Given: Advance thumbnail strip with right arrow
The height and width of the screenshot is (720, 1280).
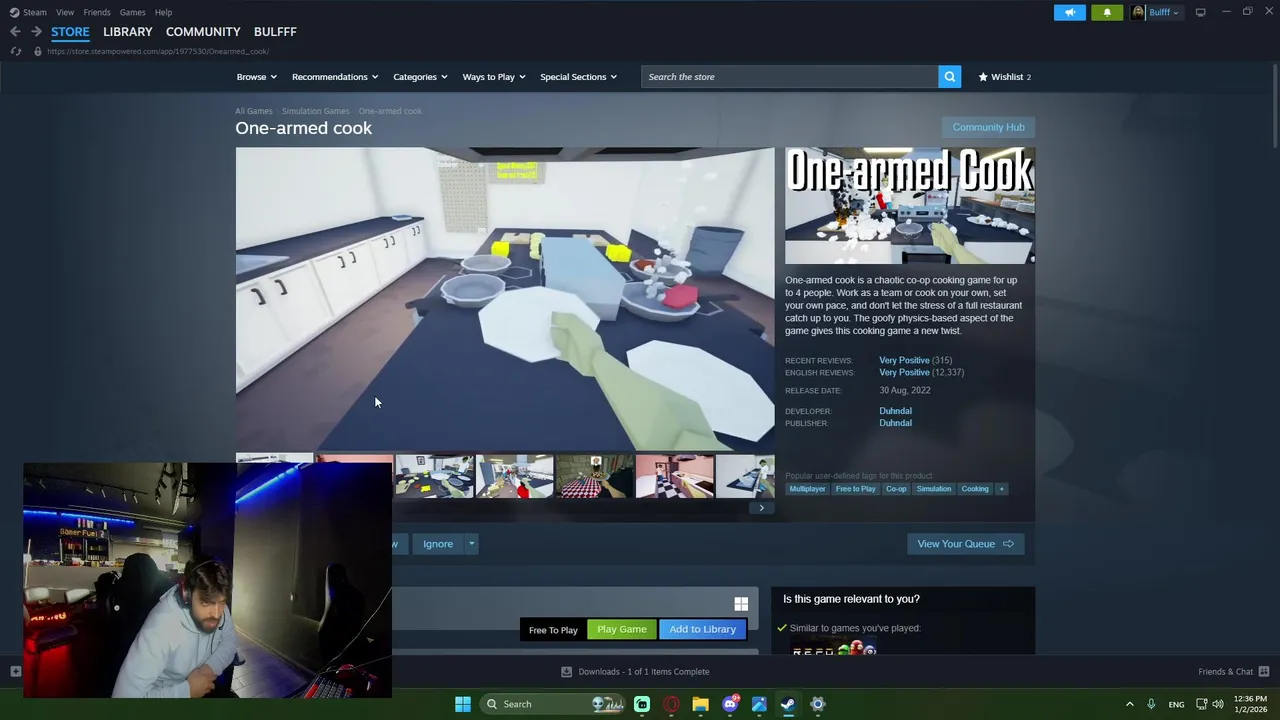Looking at the screenshot, I should point(761,508).
